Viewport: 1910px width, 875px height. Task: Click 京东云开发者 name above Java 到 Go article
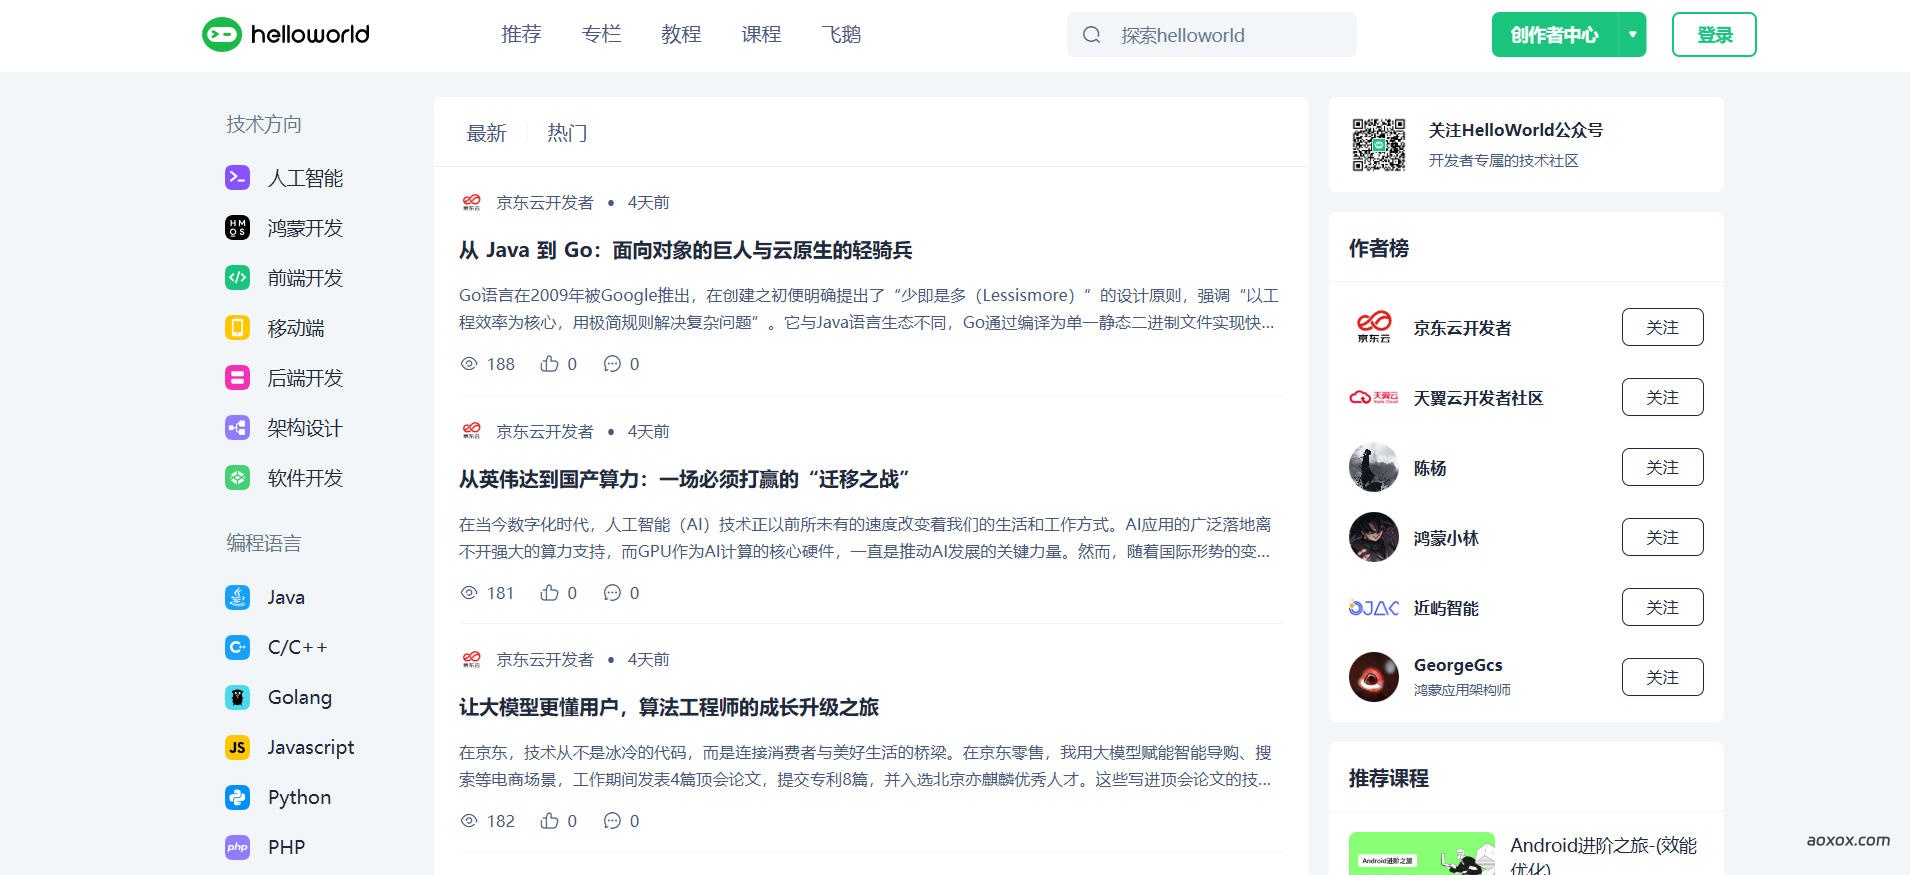[x=544, y=202]
